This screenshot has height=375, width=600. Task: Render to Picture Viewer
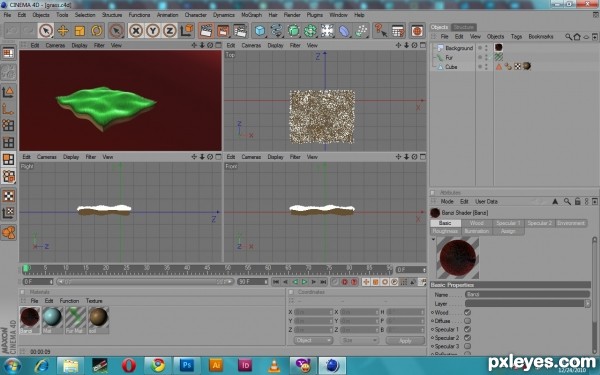pyautogui.click(x=223, y=31)
